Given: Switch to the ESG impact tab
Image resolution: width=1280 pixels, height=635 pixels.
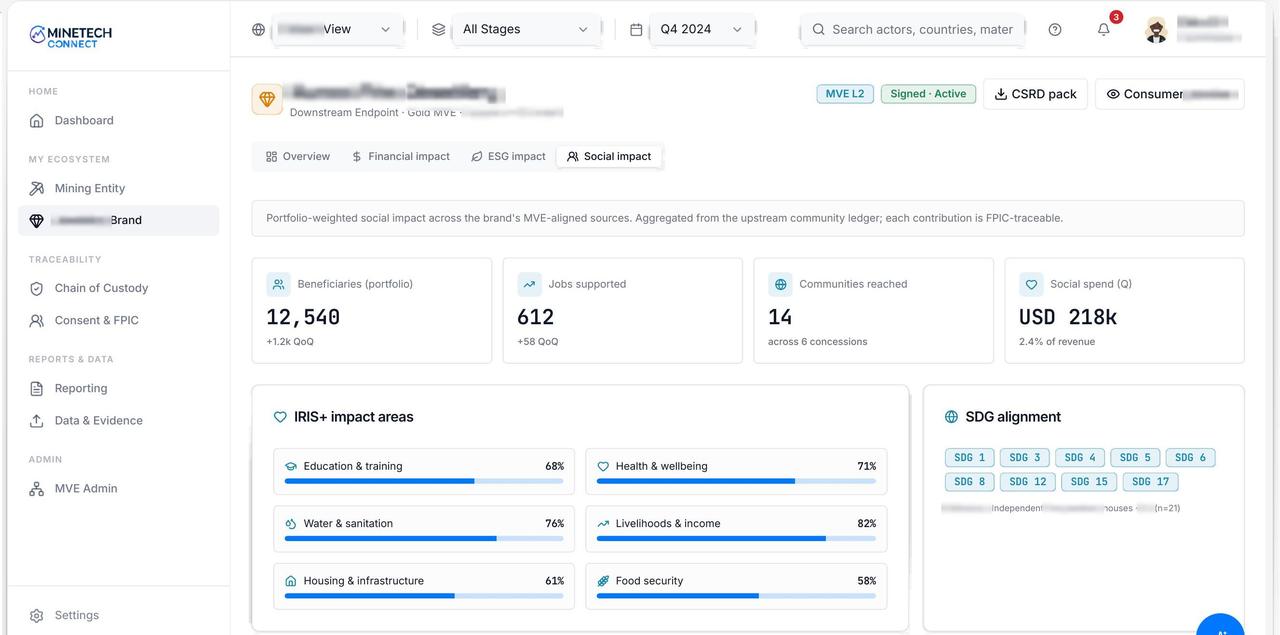Looking at the screenshot, I should tap(508, 156).
